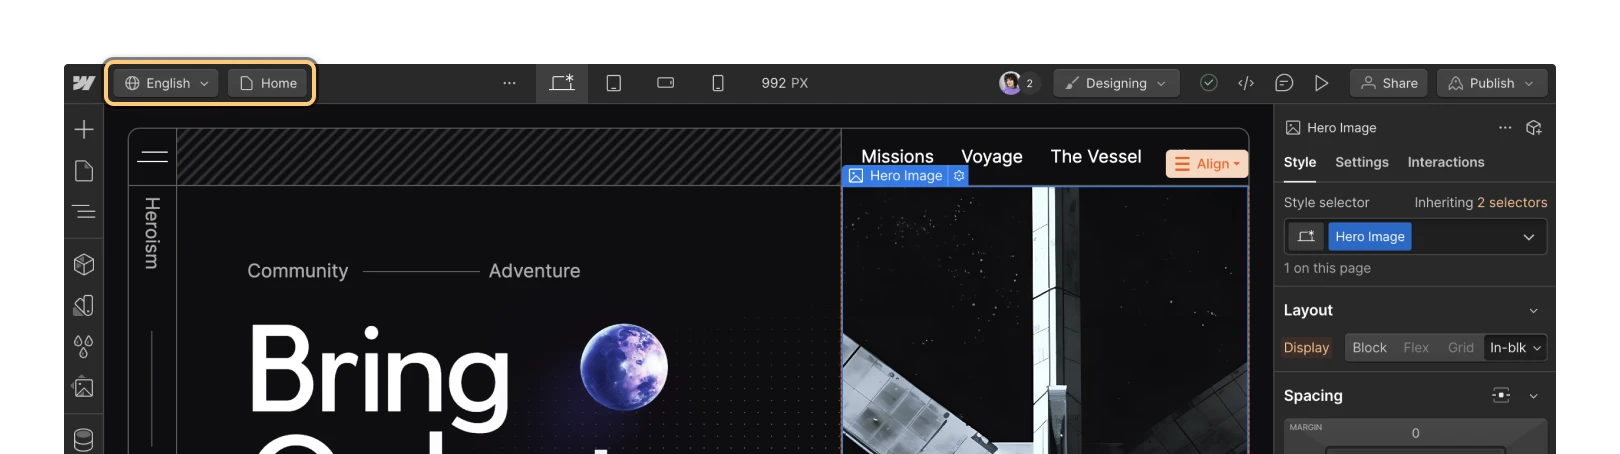
Task: Open the Designing mode dropdown
Action: coord(1117,83)
